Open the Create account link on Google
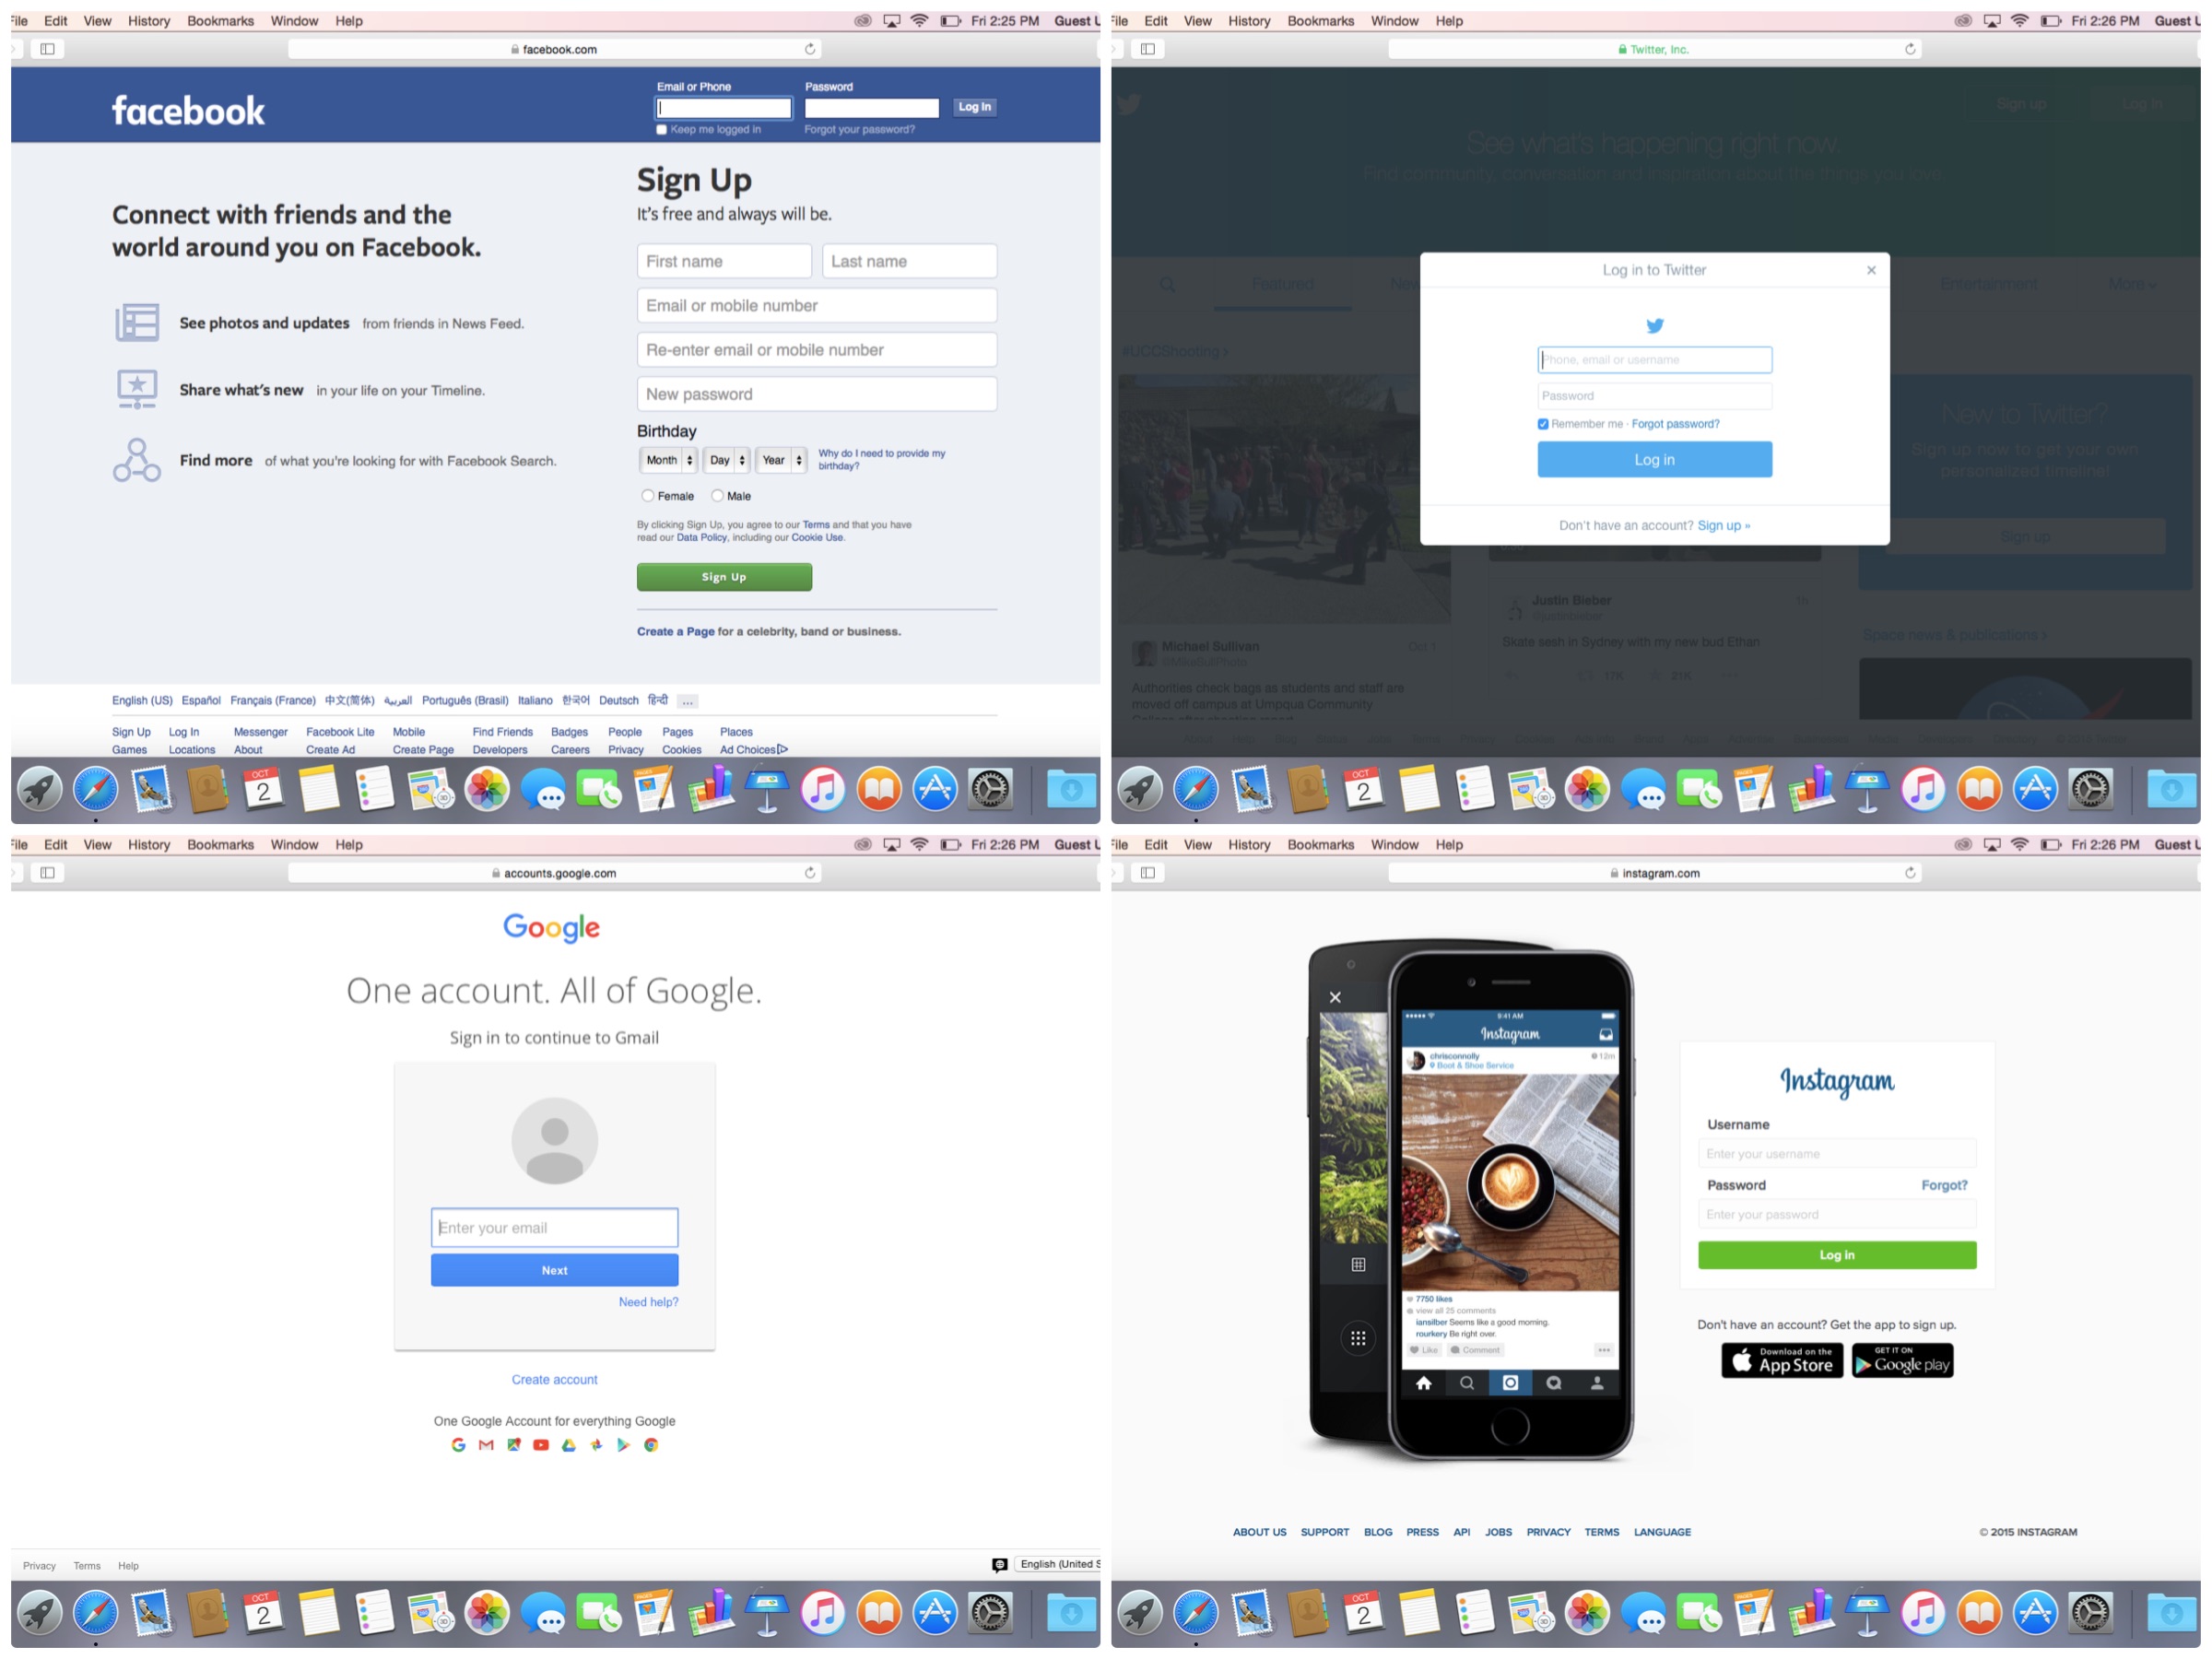Screen dimensions: 2212x1659 coord(554,1379)
